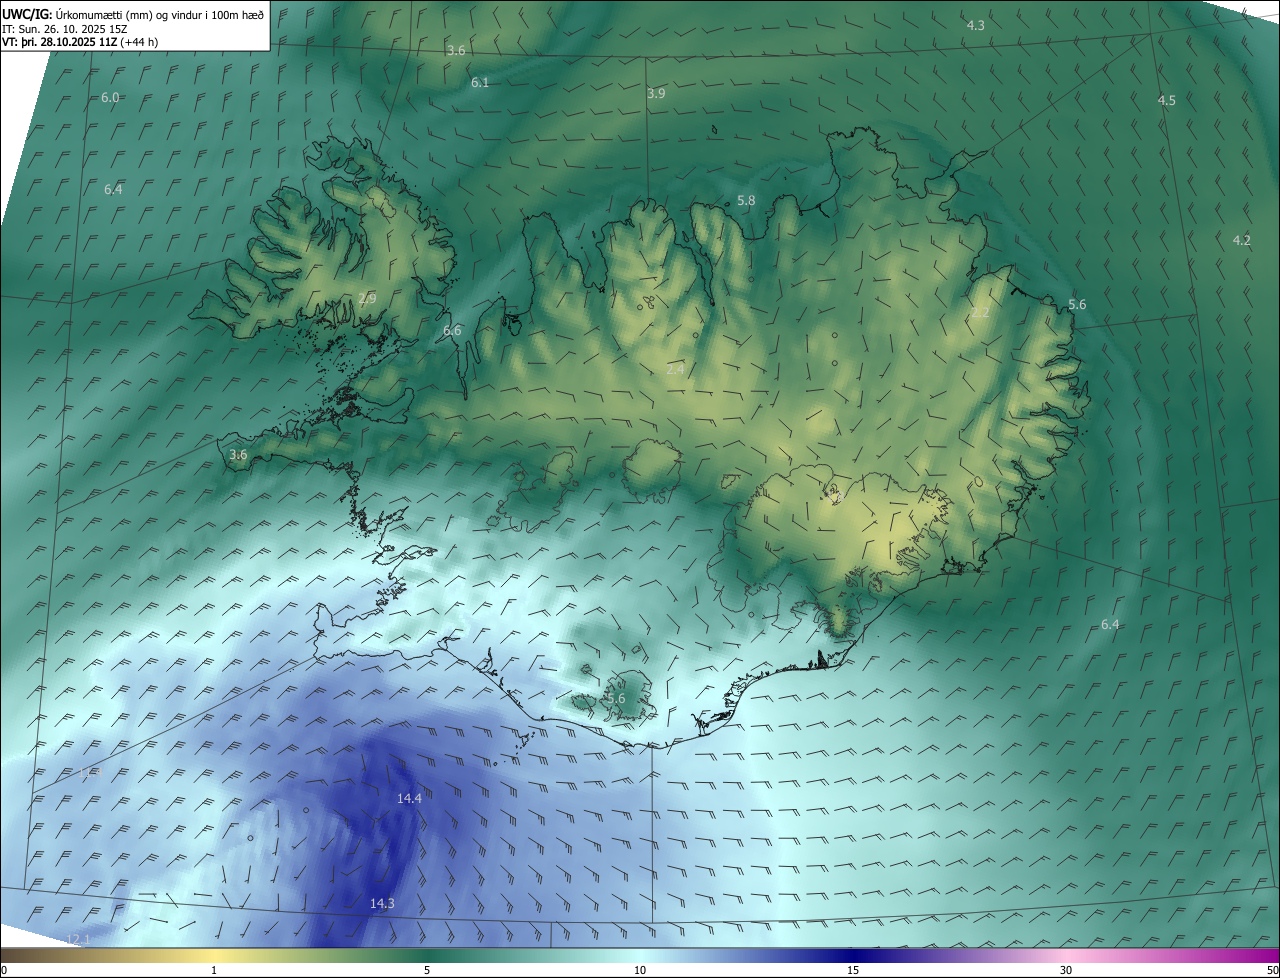Select the 14.4 maximum value over the sea

409,798
